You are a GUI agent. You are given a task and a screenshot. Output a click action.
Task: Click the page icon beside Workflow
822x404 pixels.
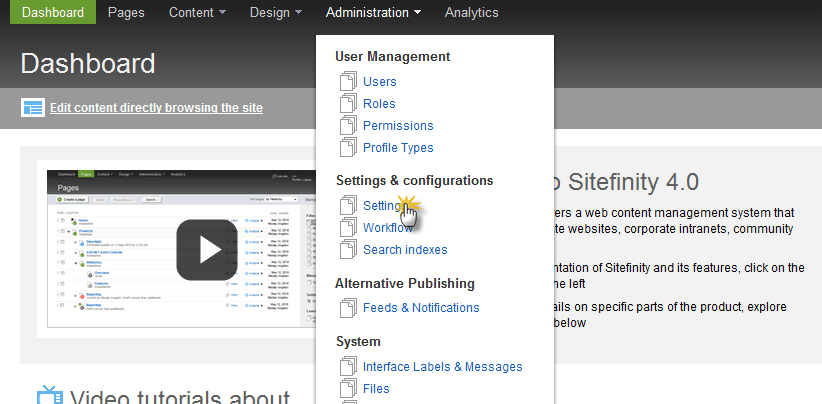348,227
